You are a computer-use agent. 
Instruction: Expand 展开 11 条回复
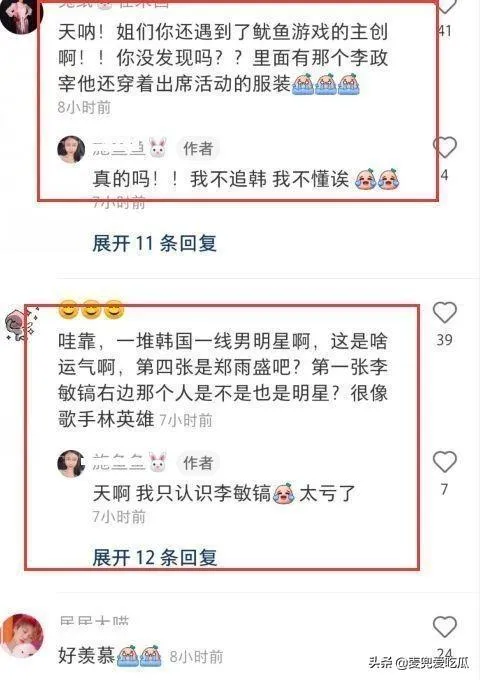(x=154, y=243)
